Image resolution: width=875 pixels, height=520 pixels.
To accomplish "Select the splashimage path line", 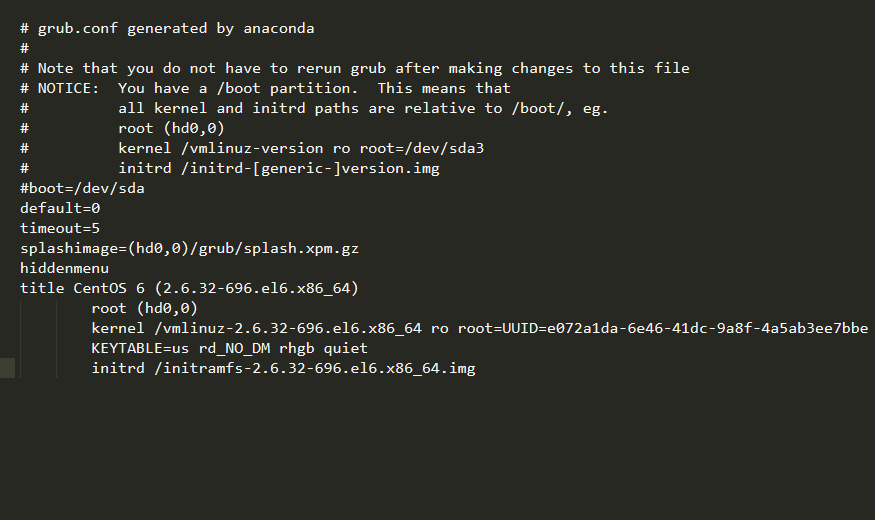I will coord(190,249).
